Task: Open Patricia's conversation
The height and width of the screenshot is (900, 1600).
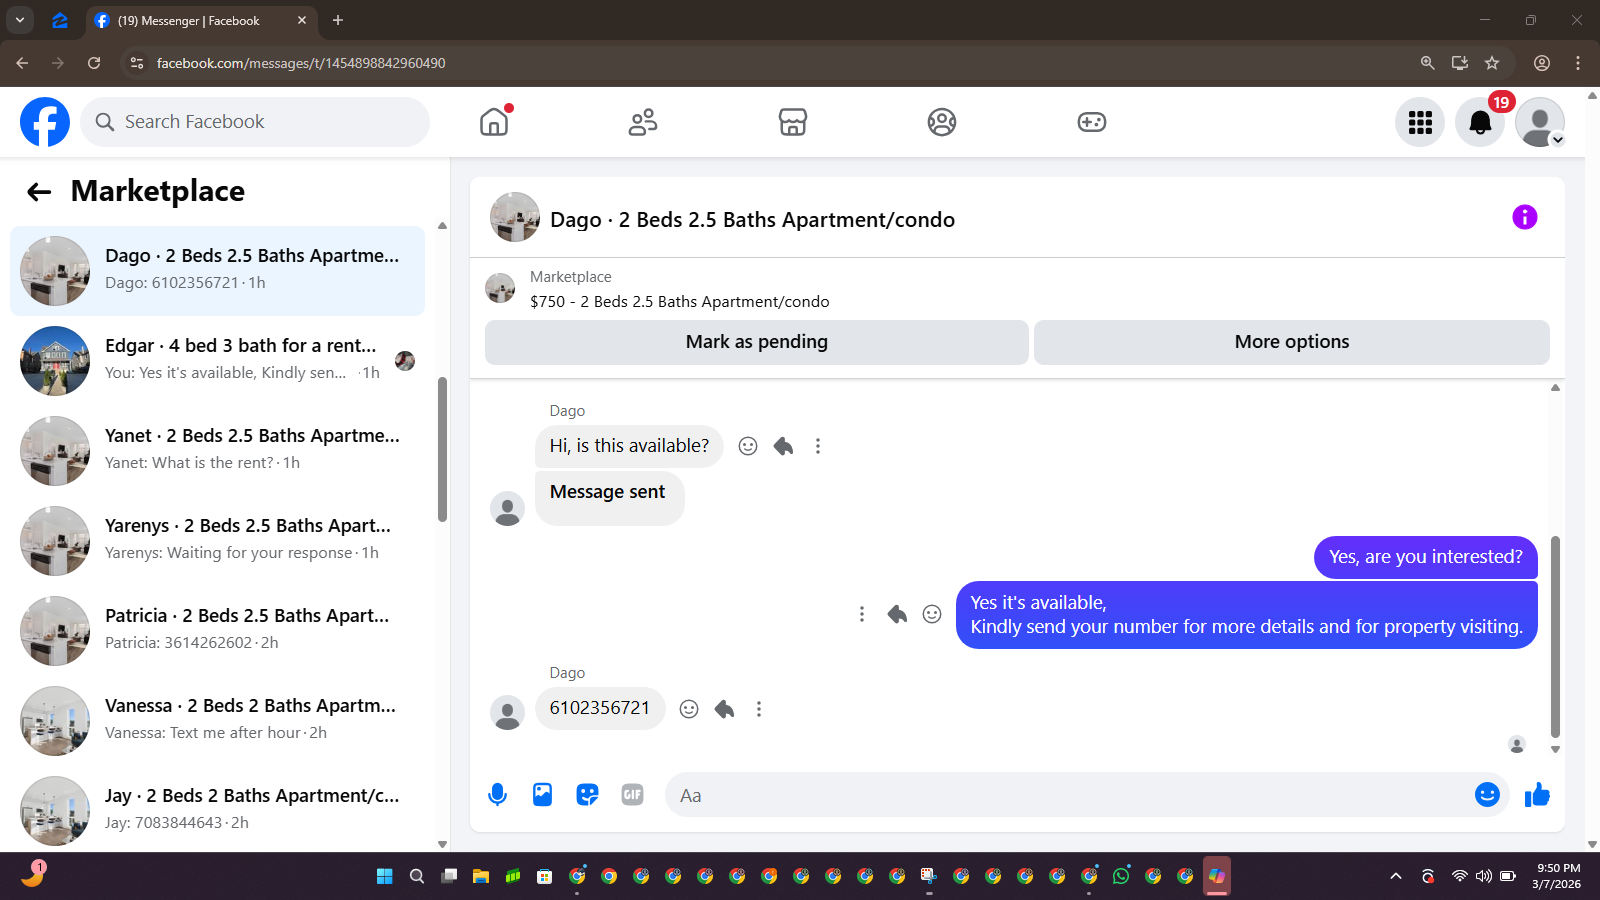Action: pyautogui.click(x=217, y=631)
